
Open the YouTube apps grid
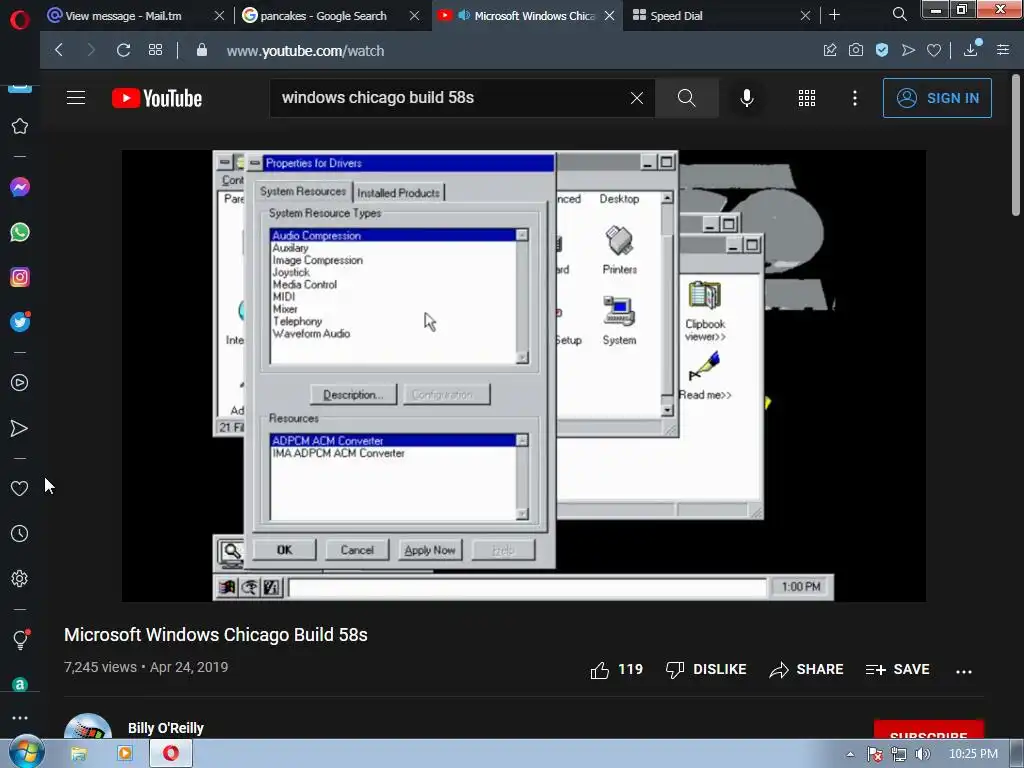(x=807, y=98)
